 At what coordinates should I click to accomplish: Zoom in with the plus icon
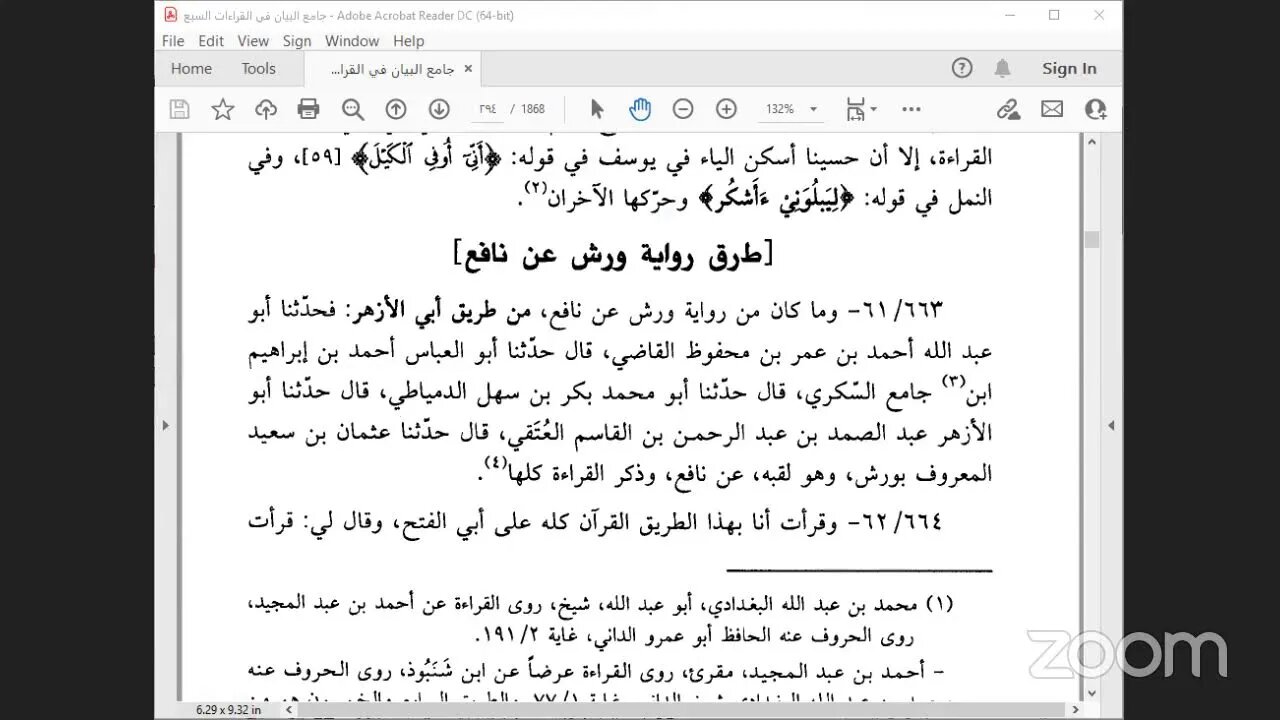point(727,109)
